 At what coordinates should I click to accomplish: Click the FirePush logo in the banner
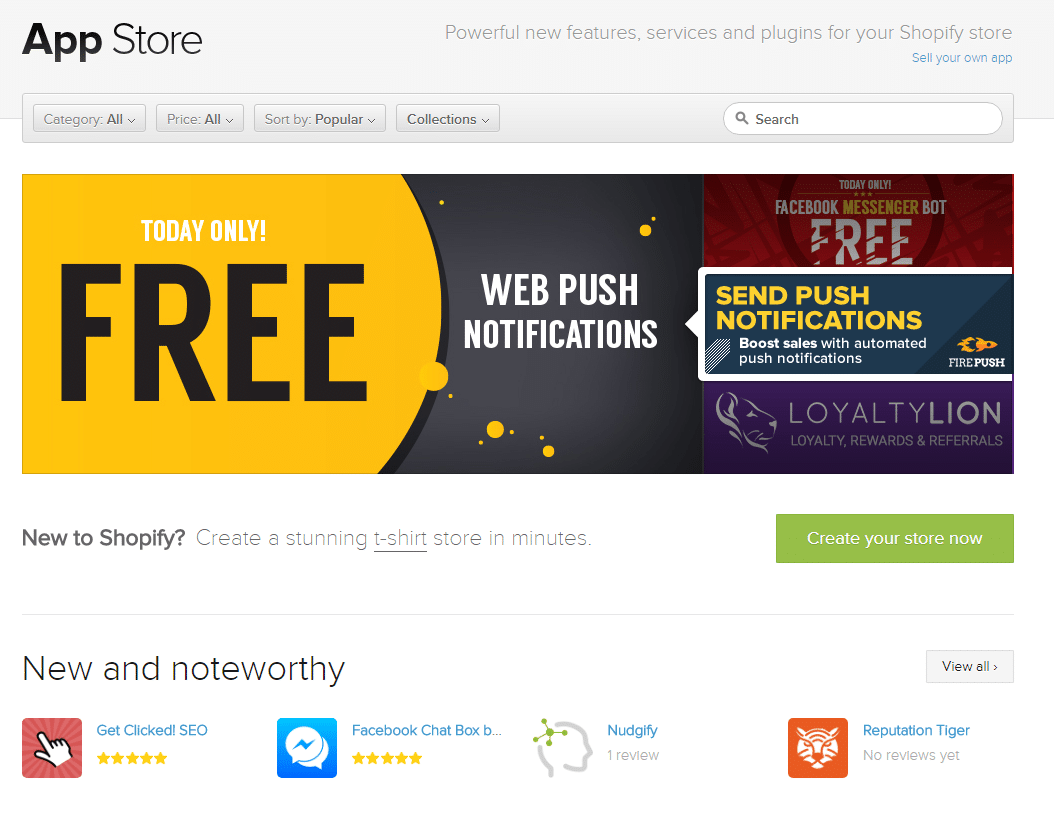(977, 353)
